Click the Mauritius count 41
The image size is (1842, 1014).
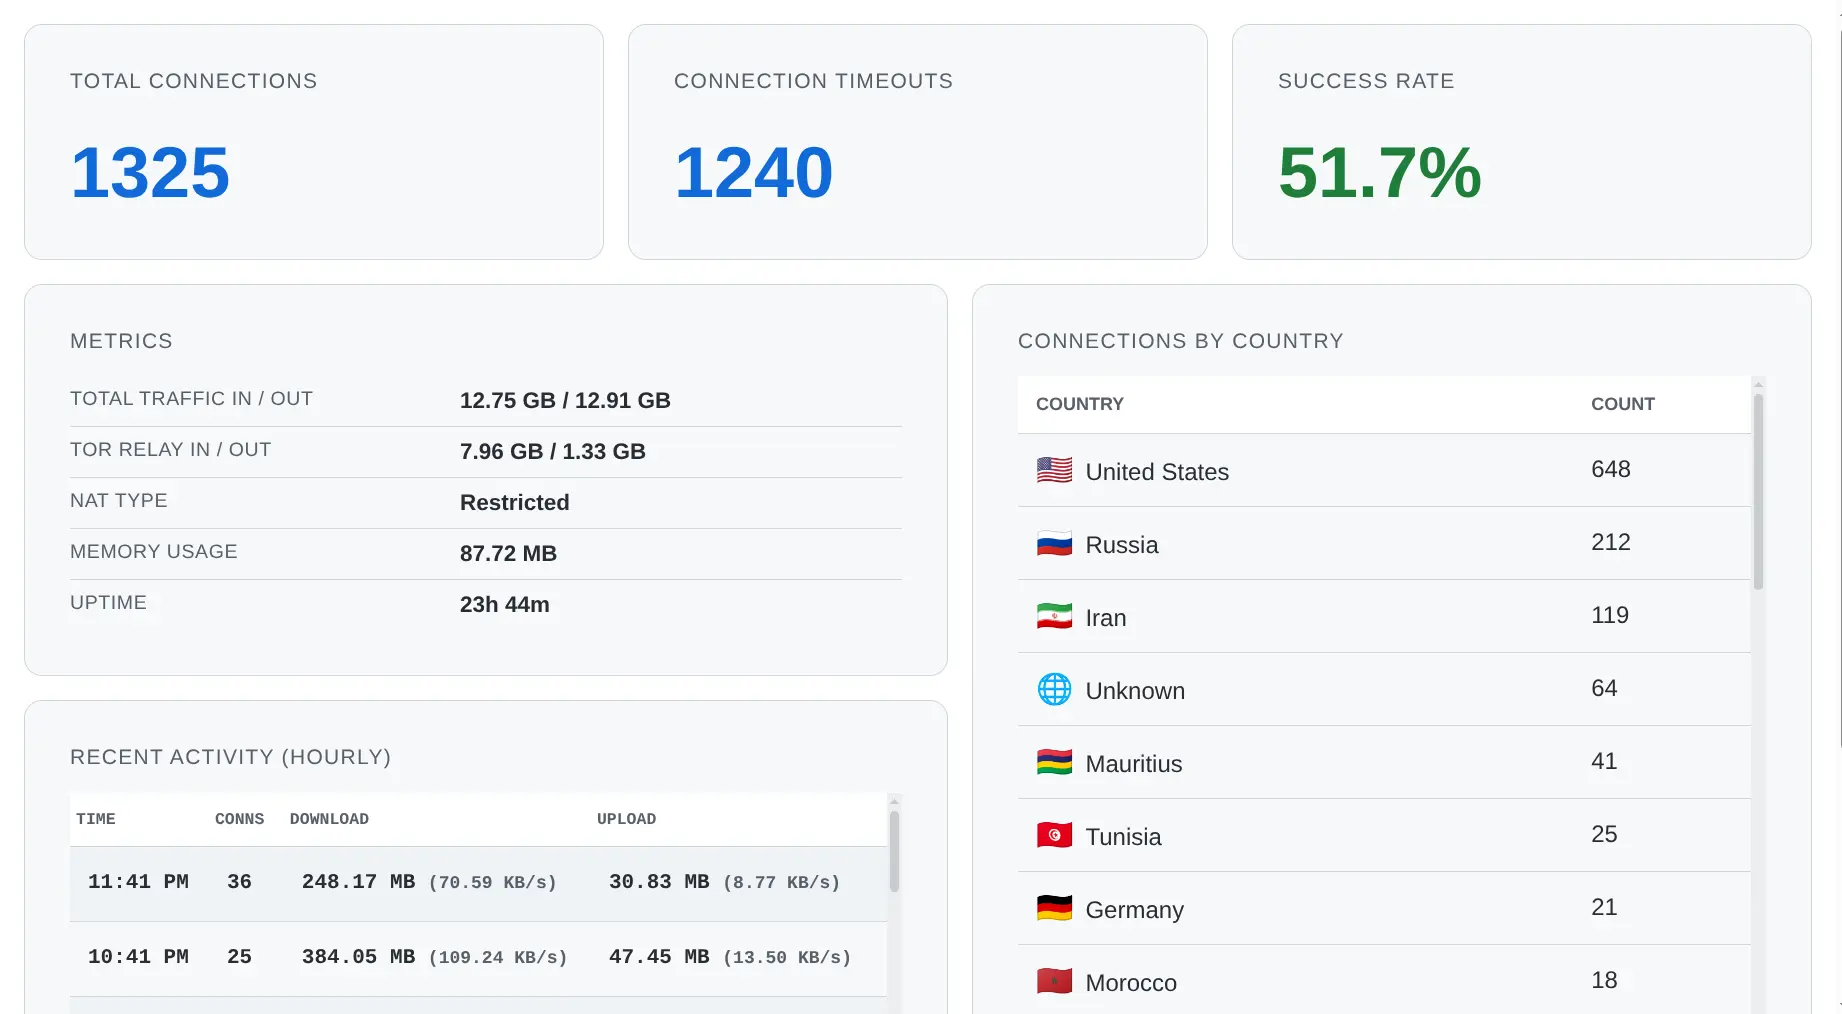1604,761
